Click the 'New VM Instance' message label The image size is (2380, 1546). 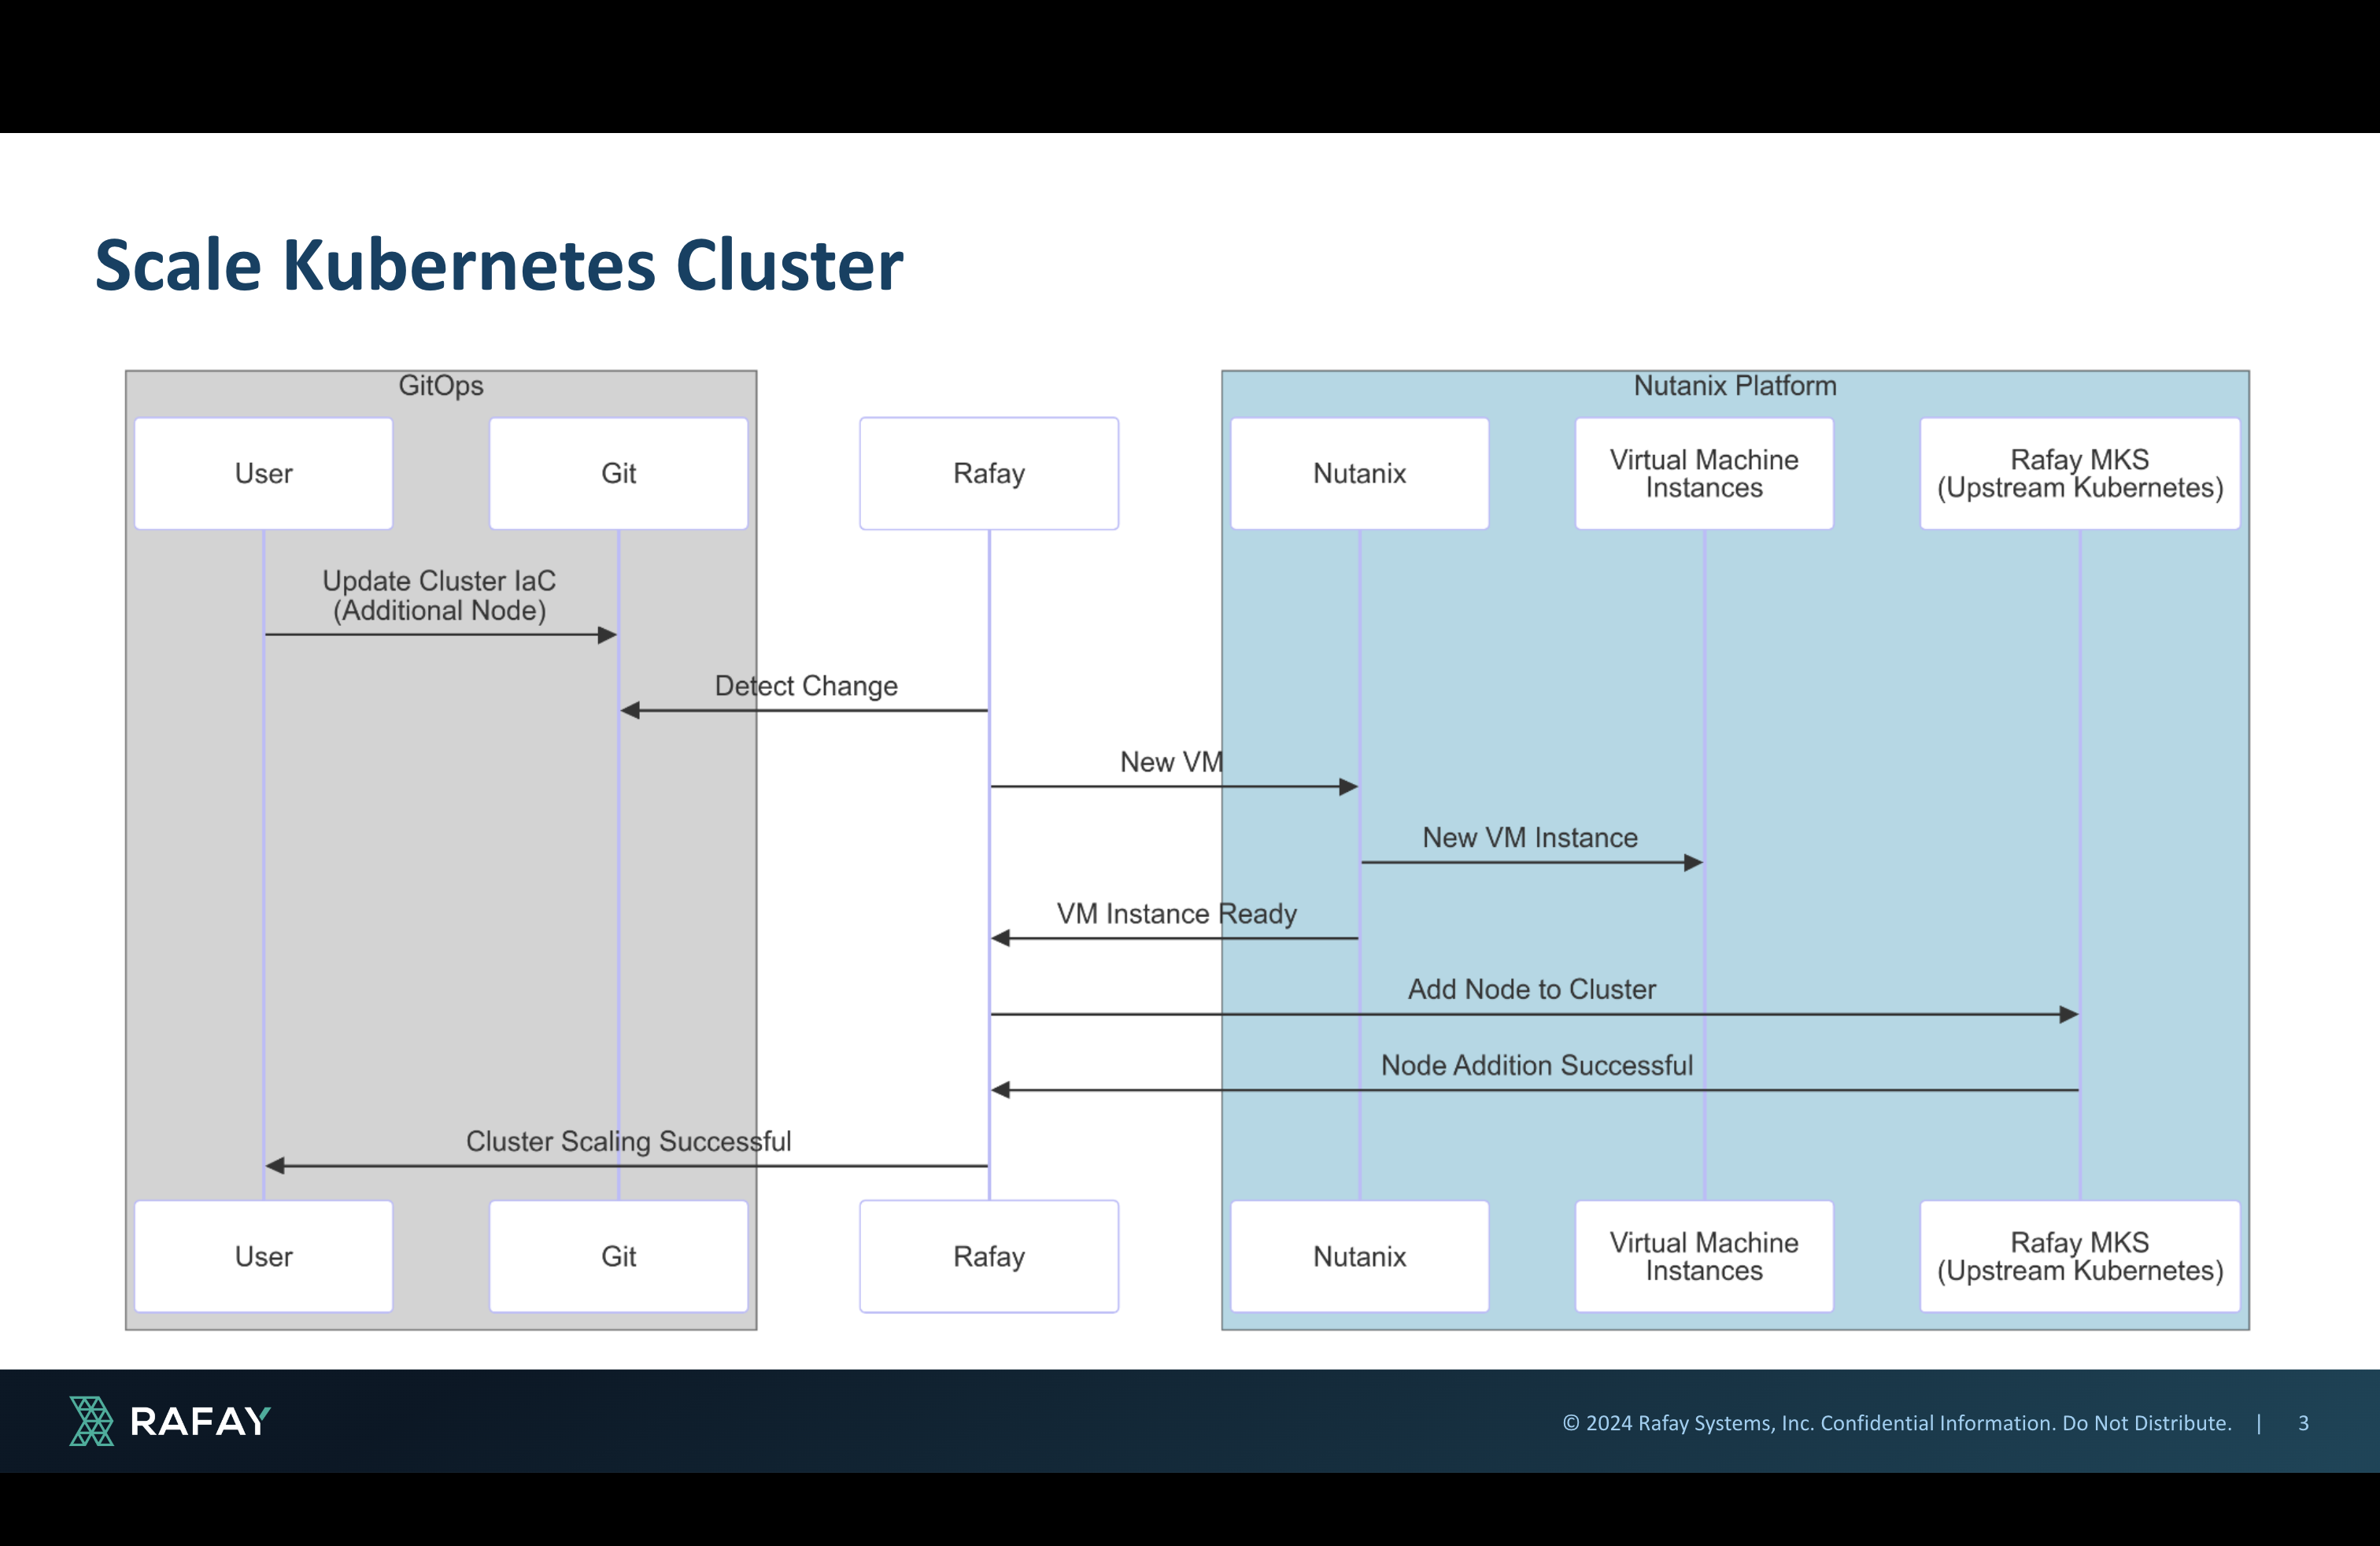1530,838
